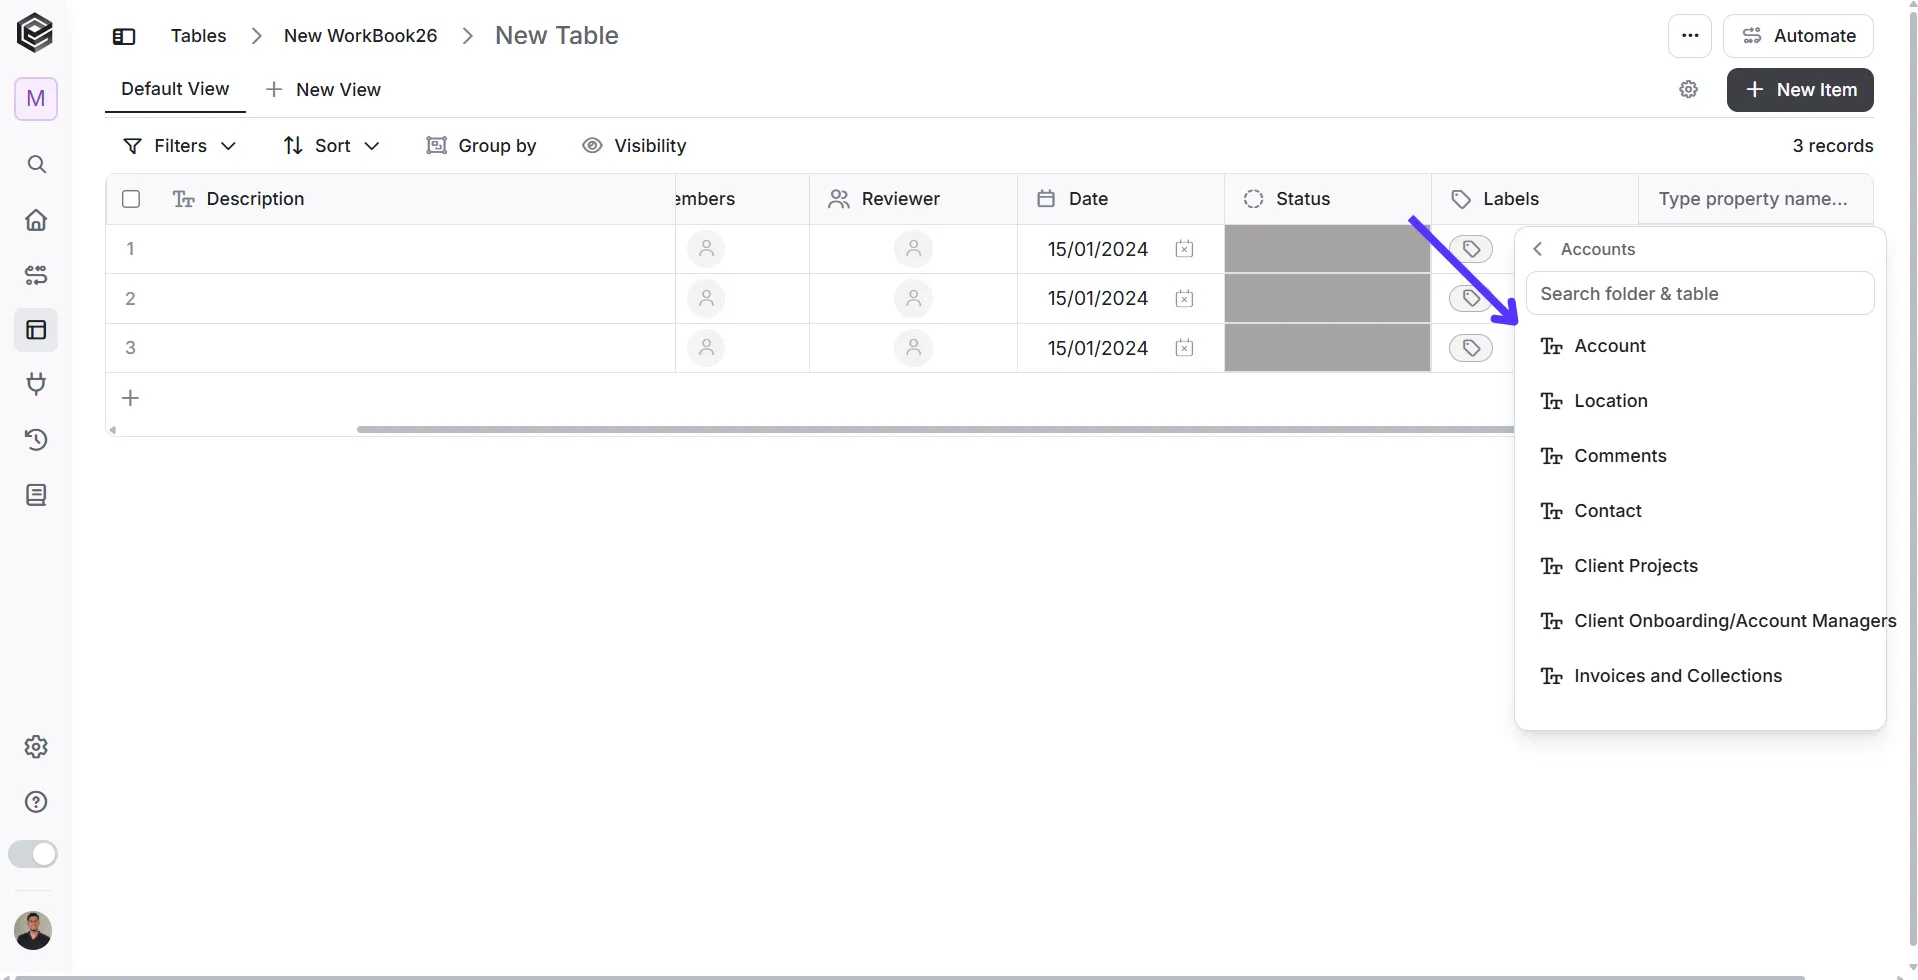The image size is (1918, 980).
Task: Click the label tag in row 1
Action: [1471, 249]
